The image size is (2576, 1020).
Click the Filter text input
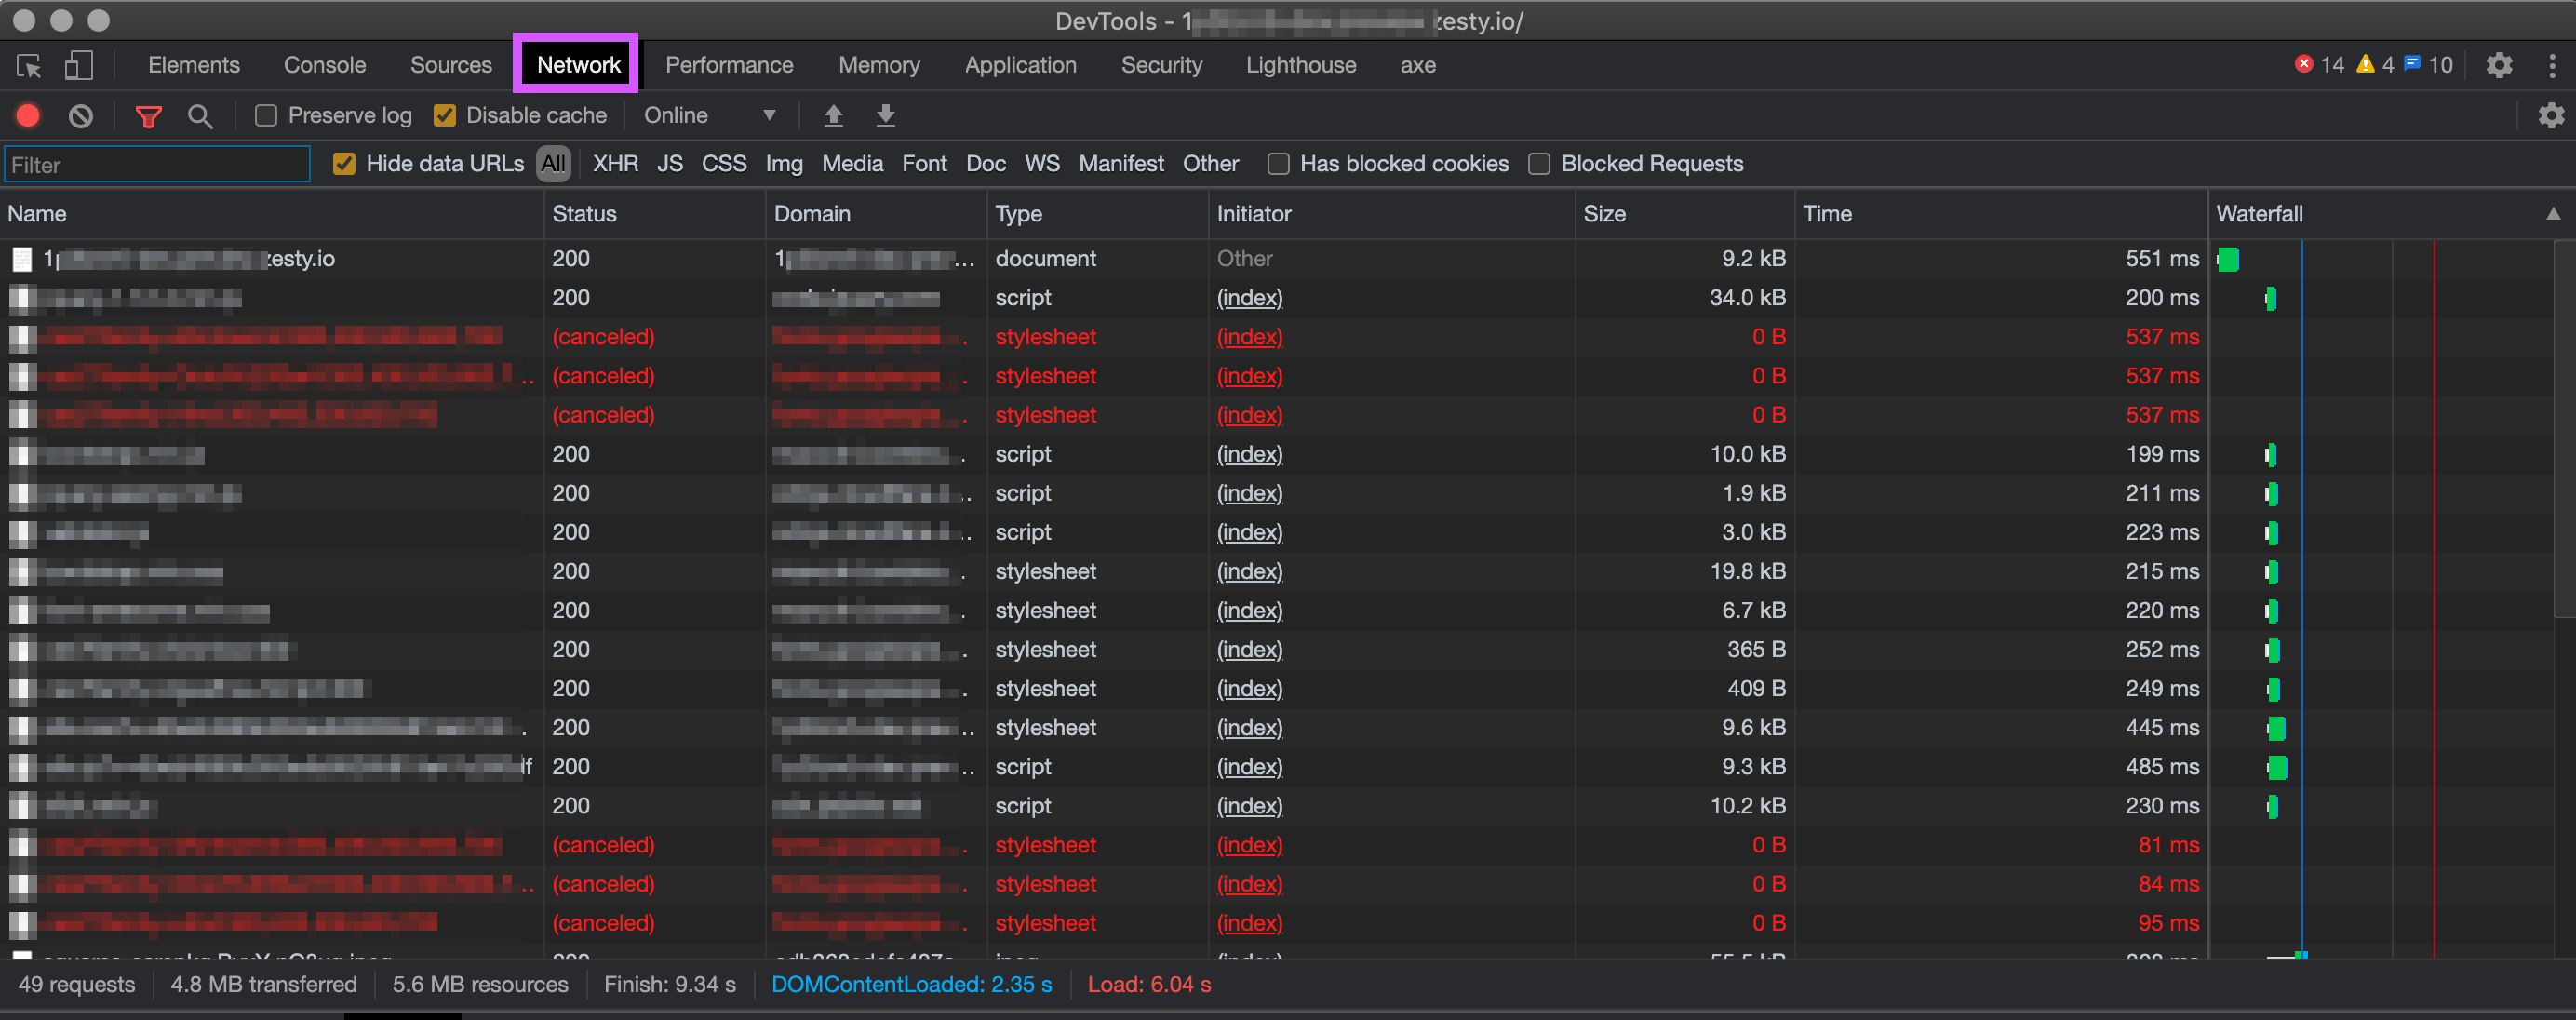(158, 165)
